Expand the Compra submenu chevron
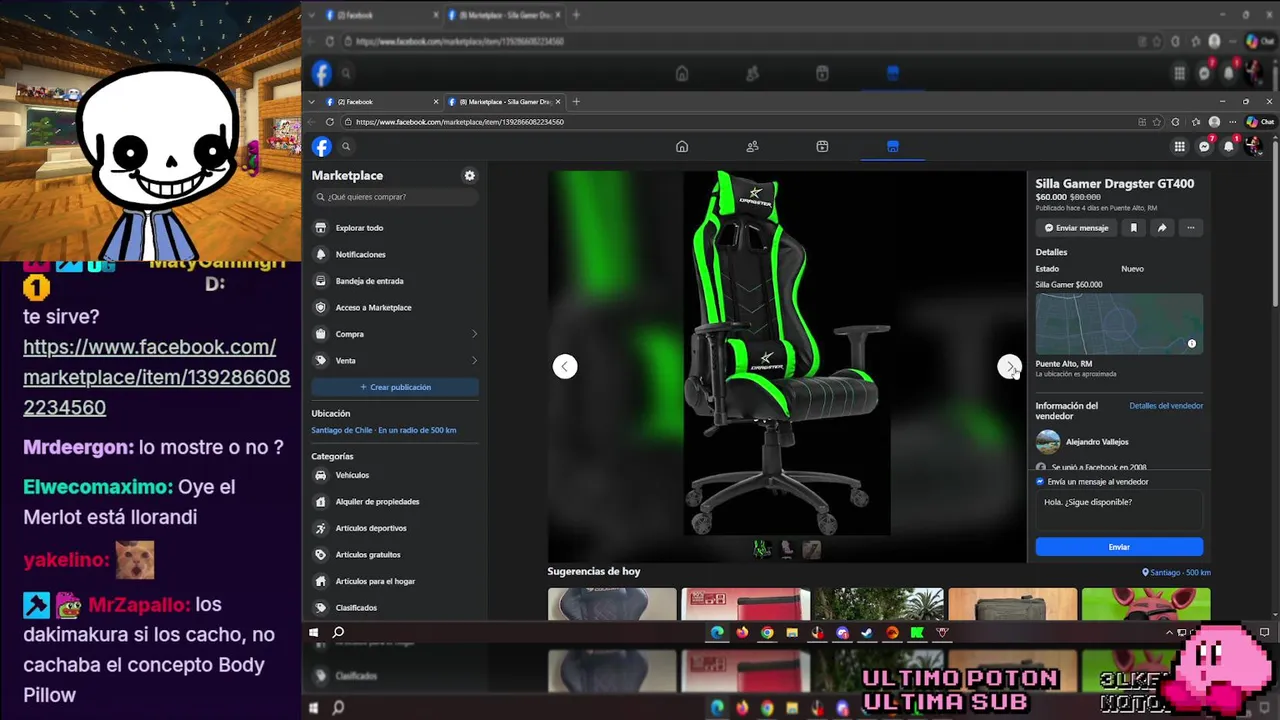The image size is (1280, 720). [x=474, y=334]
